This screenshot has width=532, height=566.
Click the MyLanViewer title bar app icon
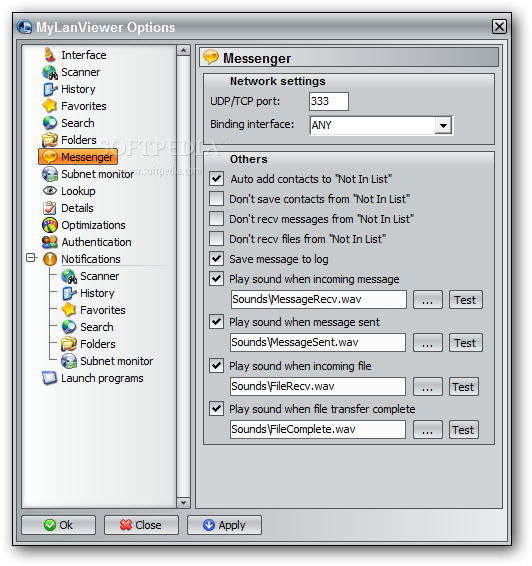pyautogui.click(x=25, y=27)
